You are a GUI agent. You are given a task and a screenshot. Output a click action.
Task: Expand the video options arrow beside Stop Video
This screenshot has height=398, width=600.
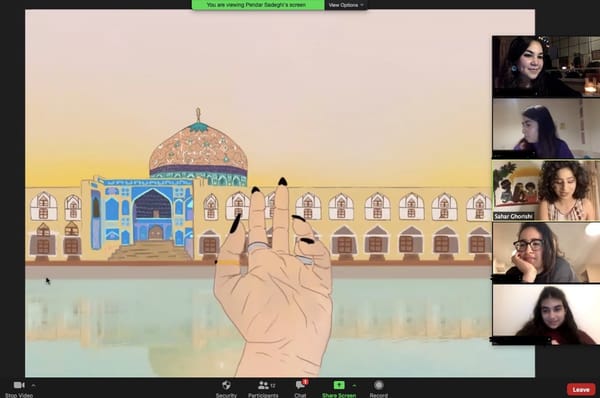[x=33, y=385]
